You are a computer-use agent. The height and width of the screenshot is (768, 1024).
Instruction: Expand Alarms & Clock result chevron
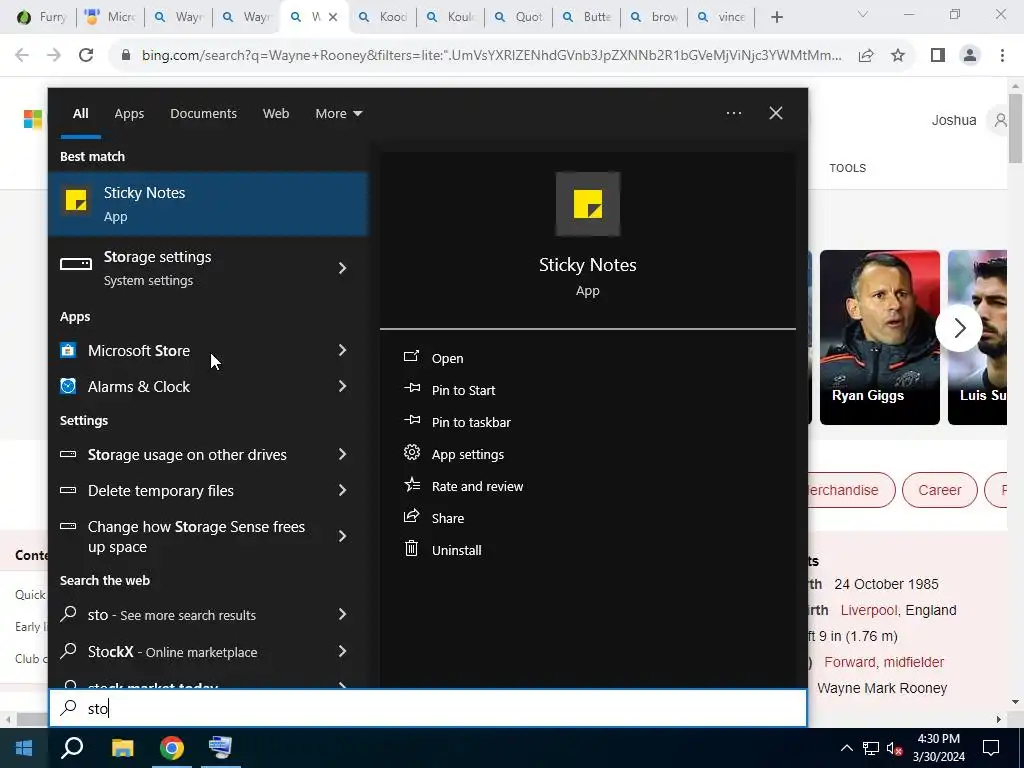[x=342, y=387]
